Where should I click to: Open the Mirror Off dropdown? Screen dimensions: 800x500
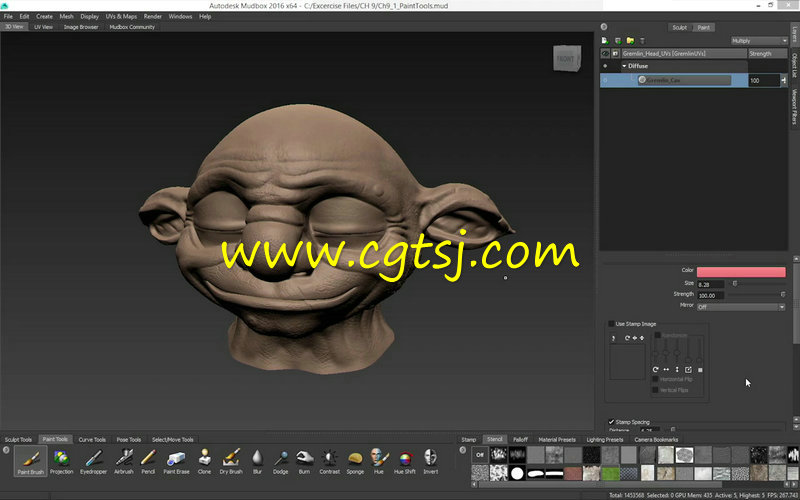coord(741,307)
